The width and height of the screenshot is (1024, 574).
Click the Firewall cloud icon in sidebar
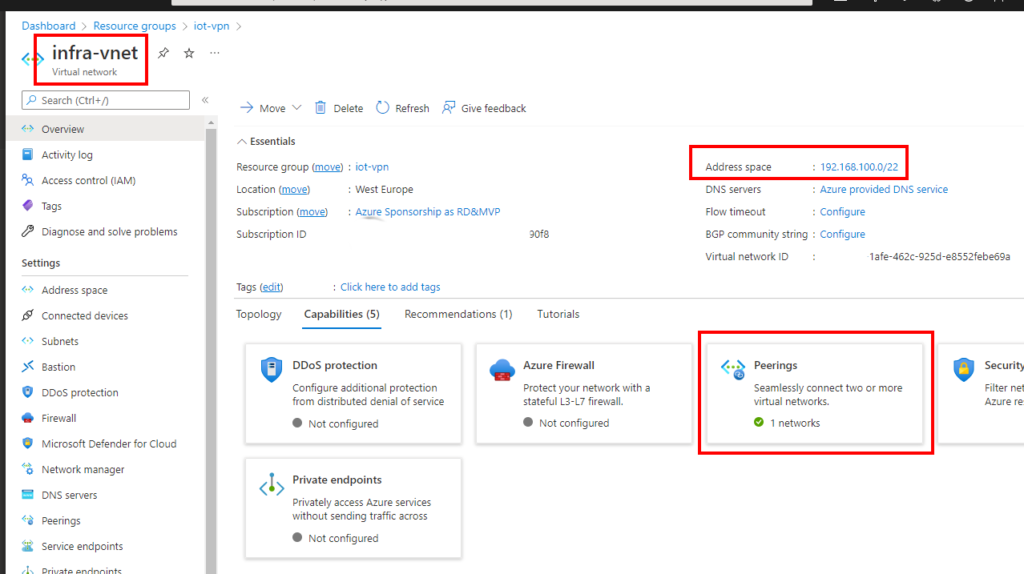27,417
